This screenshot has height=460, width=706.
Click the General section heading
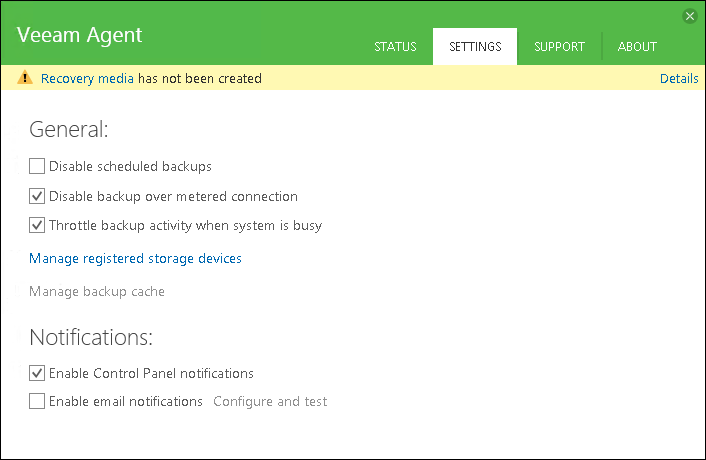(x=68, y=129)
